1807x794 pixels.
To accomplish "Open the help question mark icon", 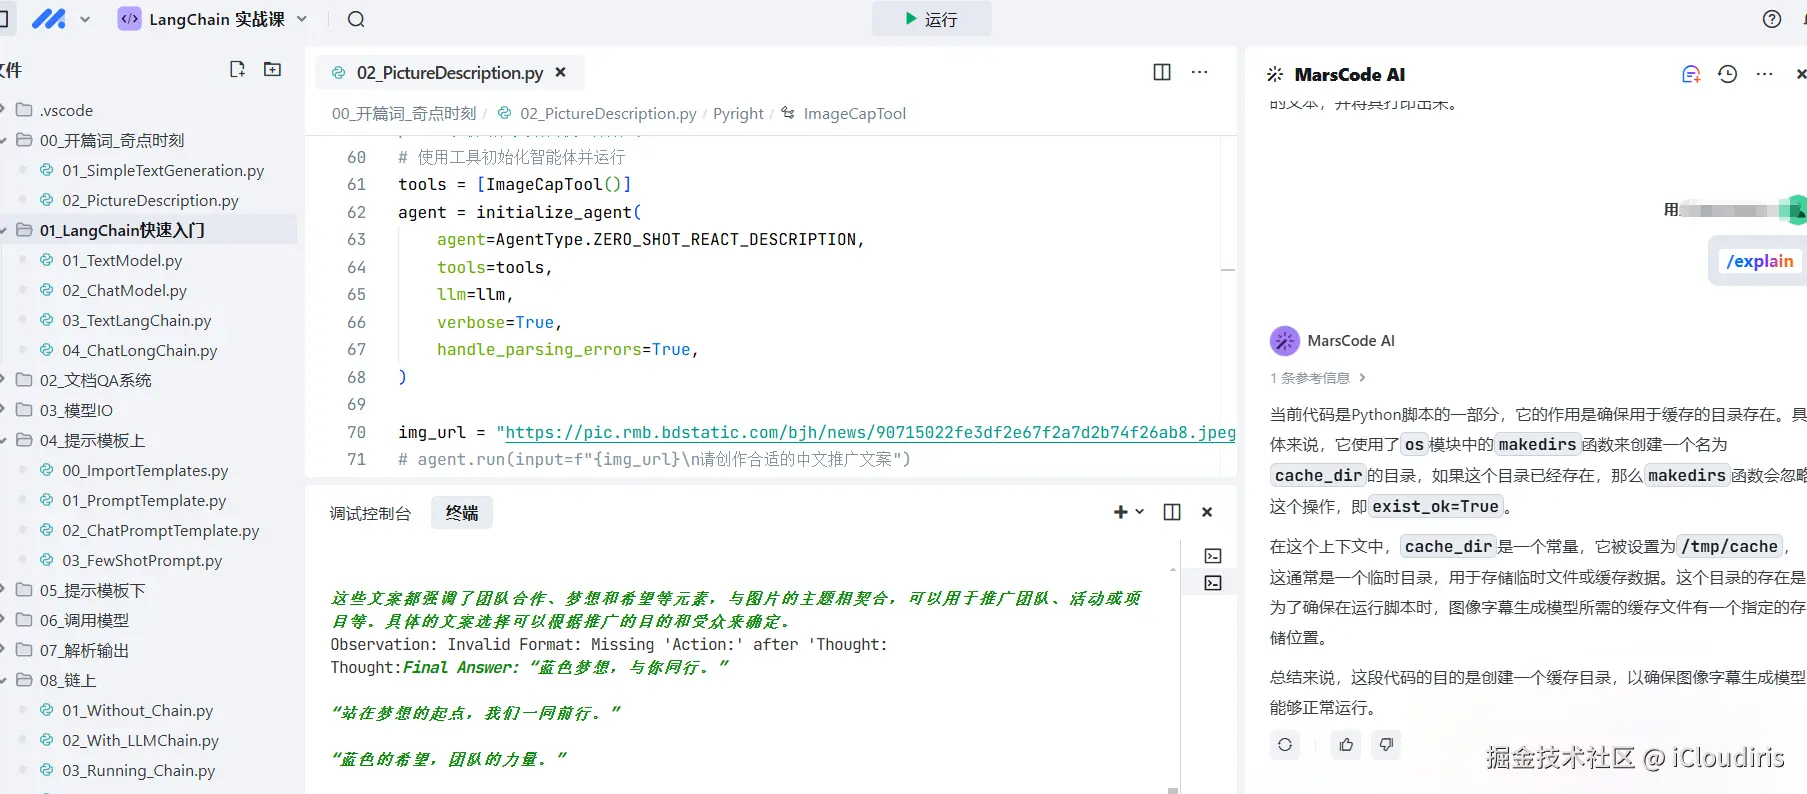I will pyautogui.click(x=1772, y=19).
